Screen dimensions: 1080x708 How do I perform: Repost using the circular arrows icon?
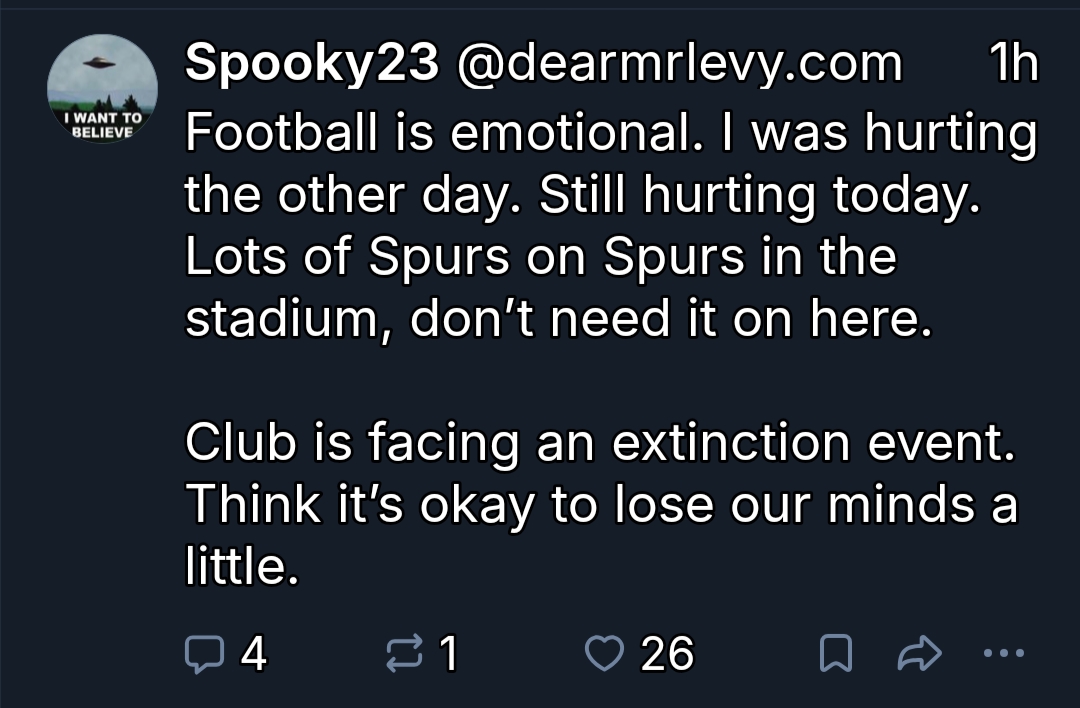pos(405,654)
